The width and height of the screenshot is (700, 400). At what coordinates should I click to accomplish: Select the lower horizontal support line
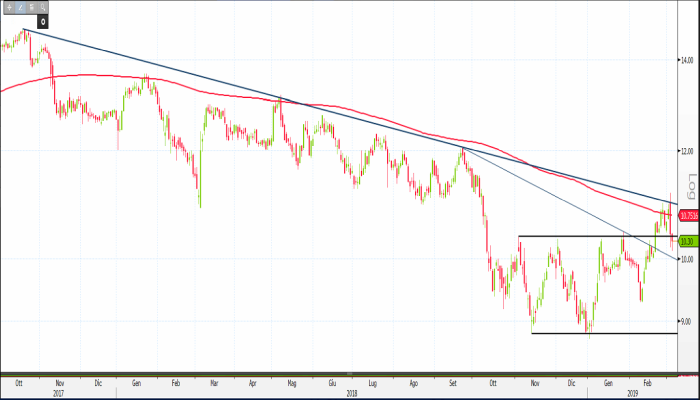click(600, 333)
